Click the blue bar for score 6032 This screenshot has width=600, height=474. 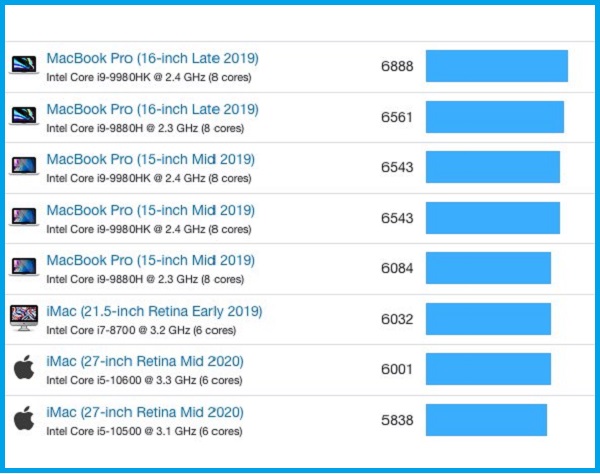tap(488, 318)
